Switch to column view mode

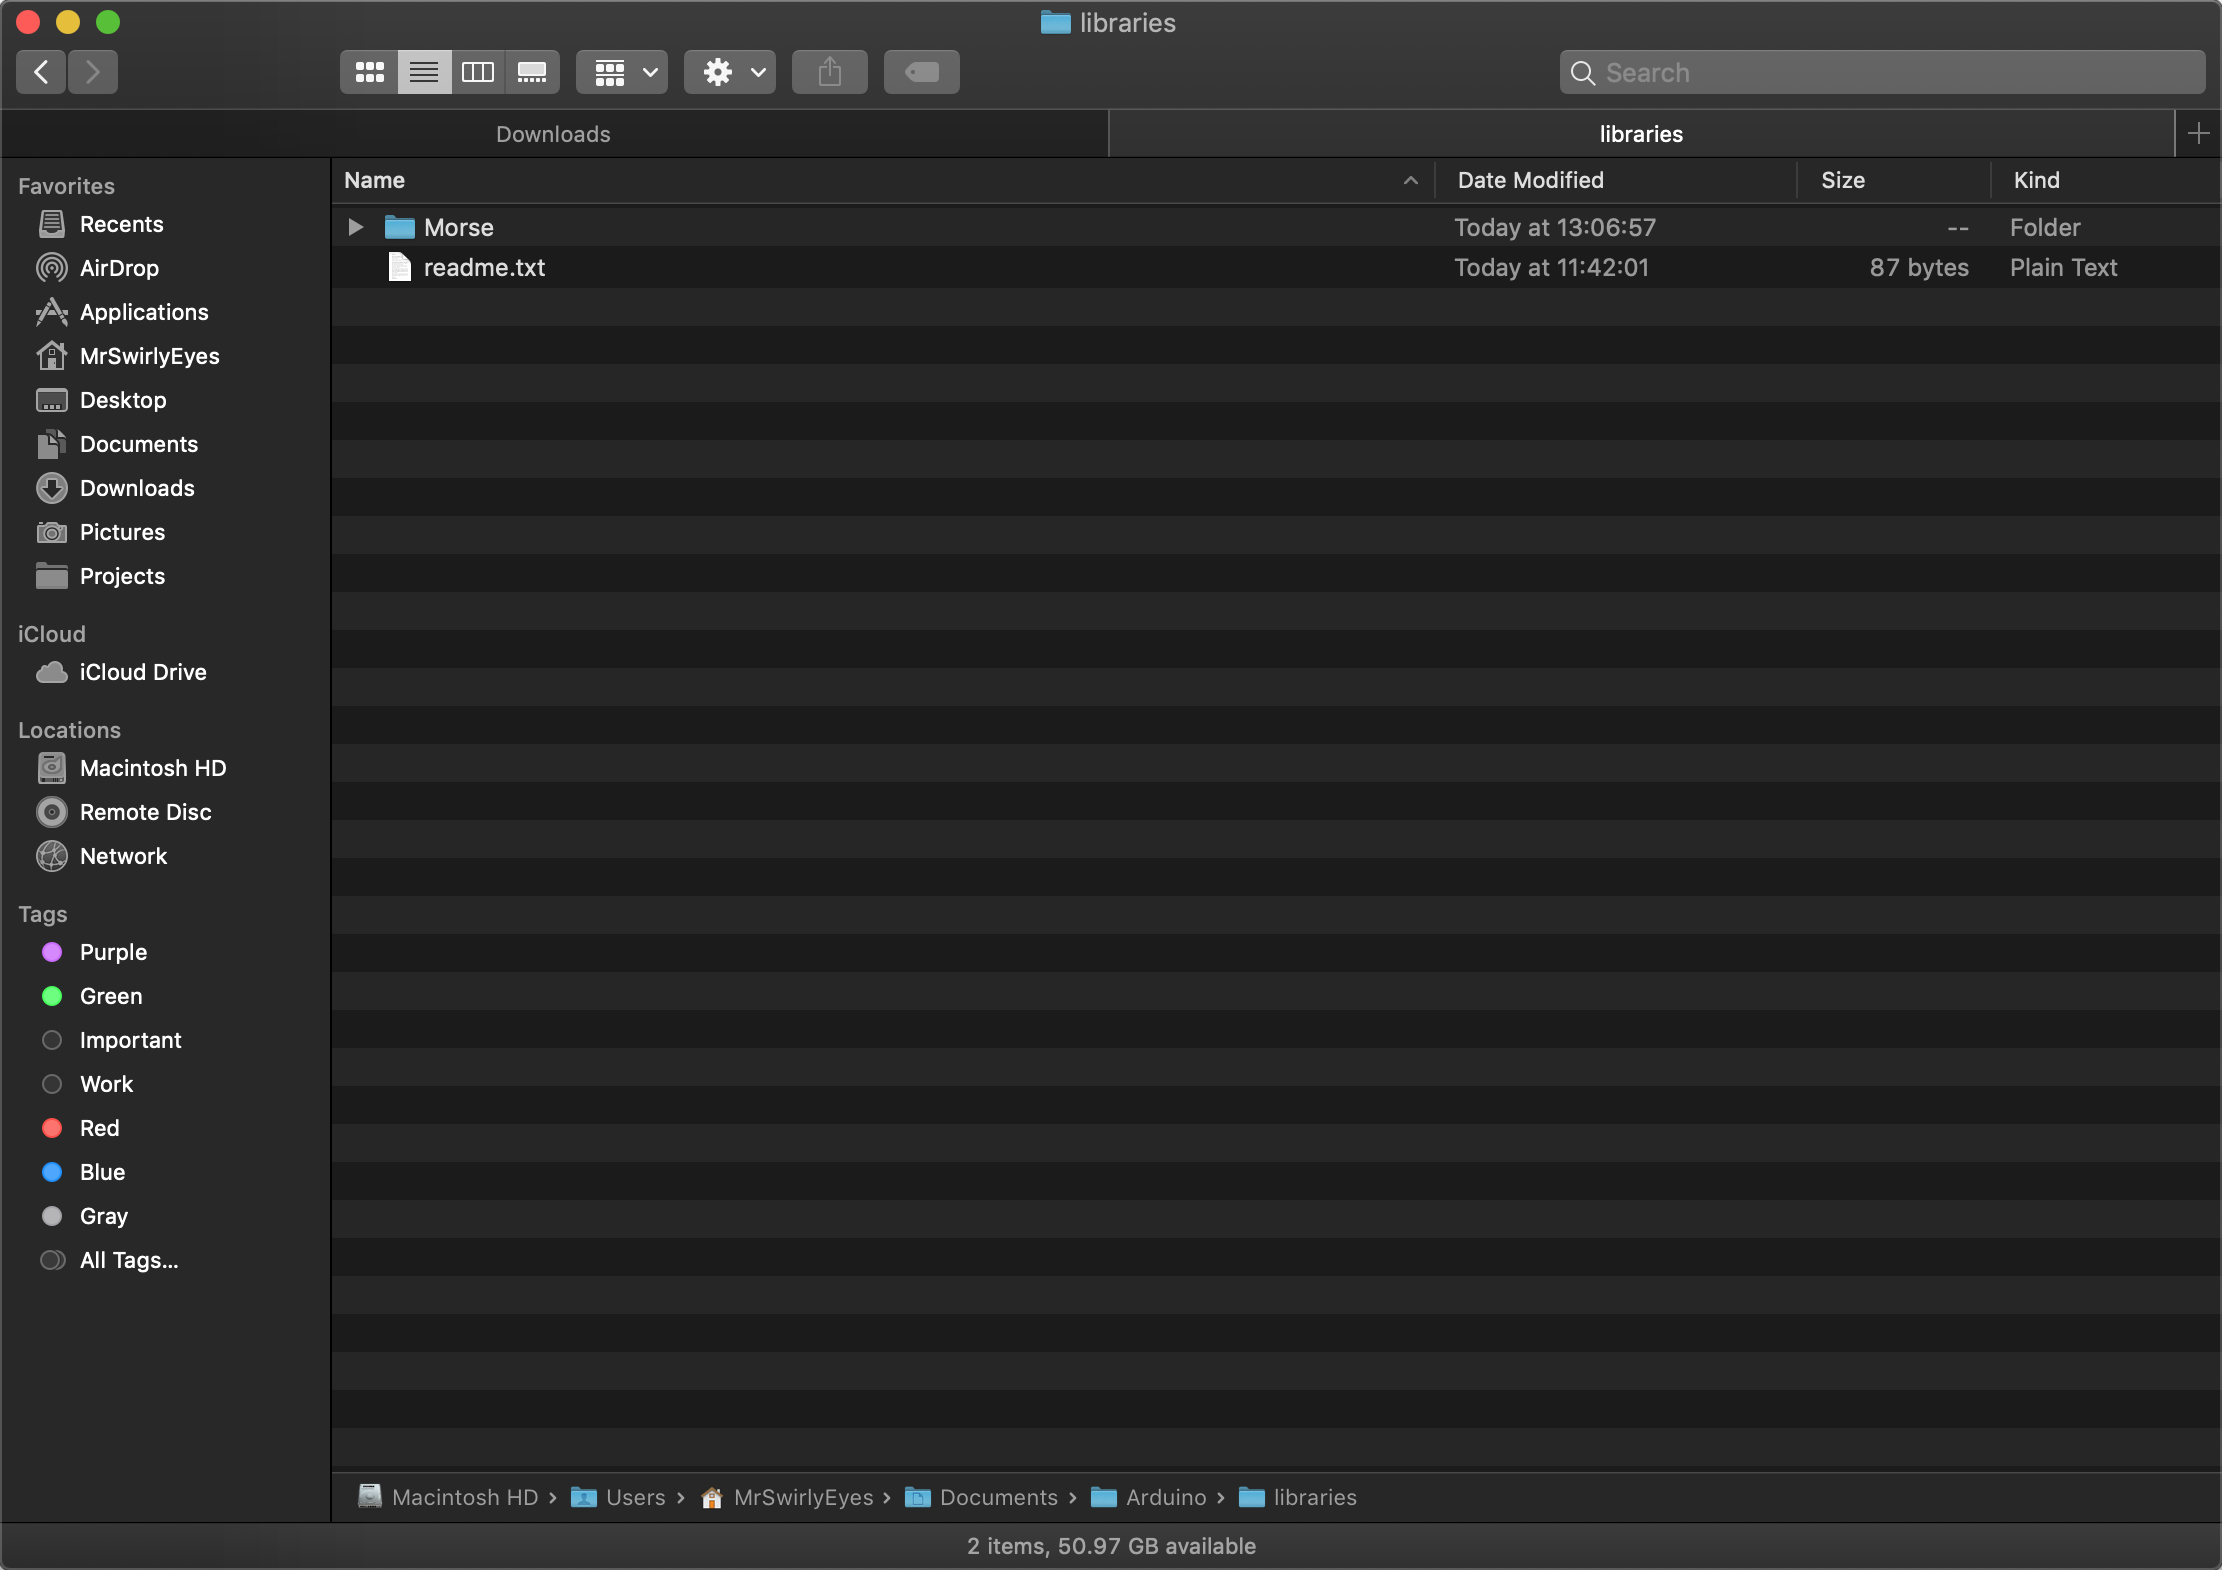(477, 72)
